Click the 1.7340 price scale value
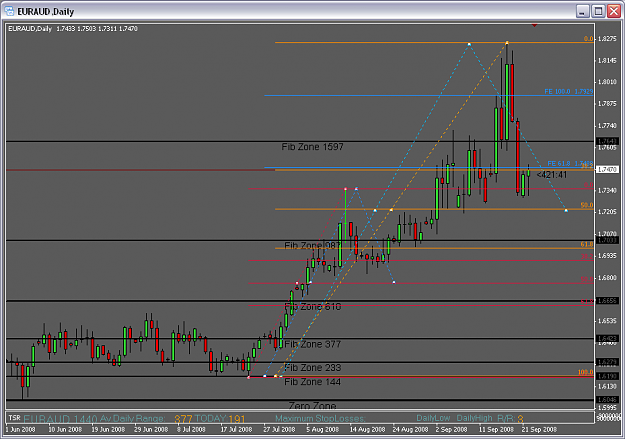The image size is (625, 439). point(607,191)
